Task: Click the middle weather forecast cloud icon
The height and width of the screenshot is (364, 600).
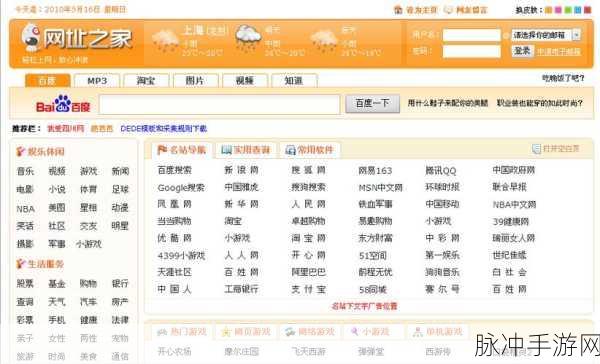Action: [x=248, y=38]
